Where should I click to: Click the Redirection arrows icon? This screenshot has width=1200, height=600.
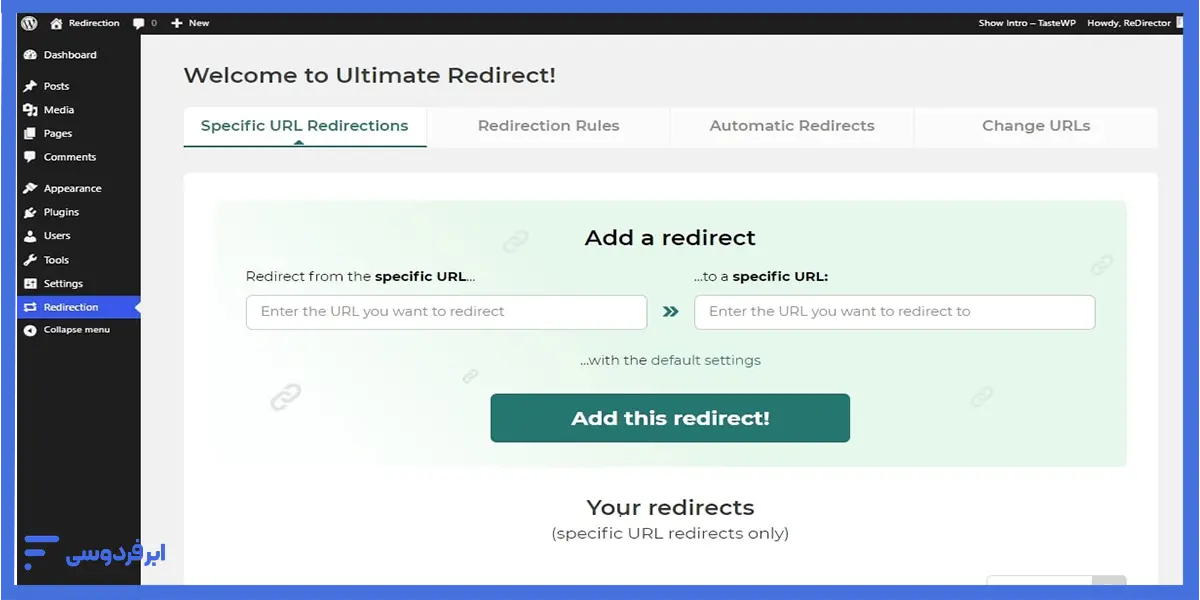point(30,307)
